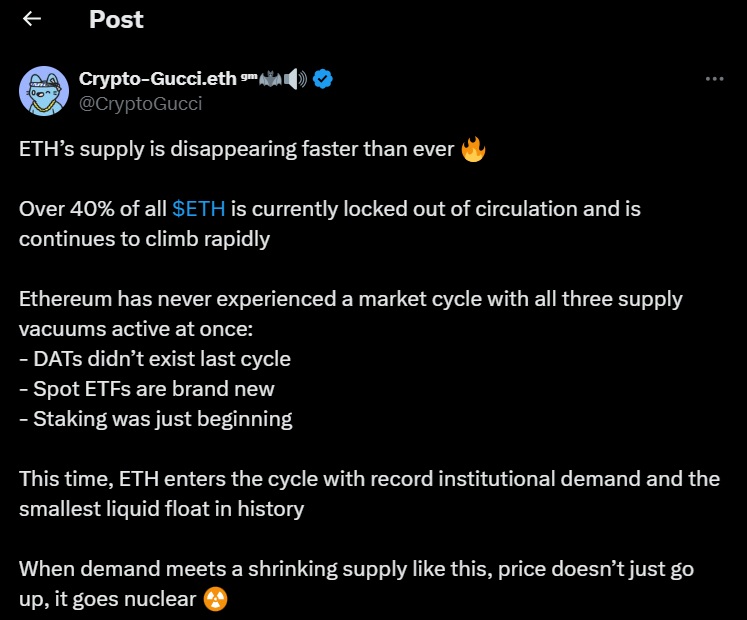This screenshot has height=620, width=747.
Task: Click the "record institutional demand" paragraph
Action: (369, 478)
